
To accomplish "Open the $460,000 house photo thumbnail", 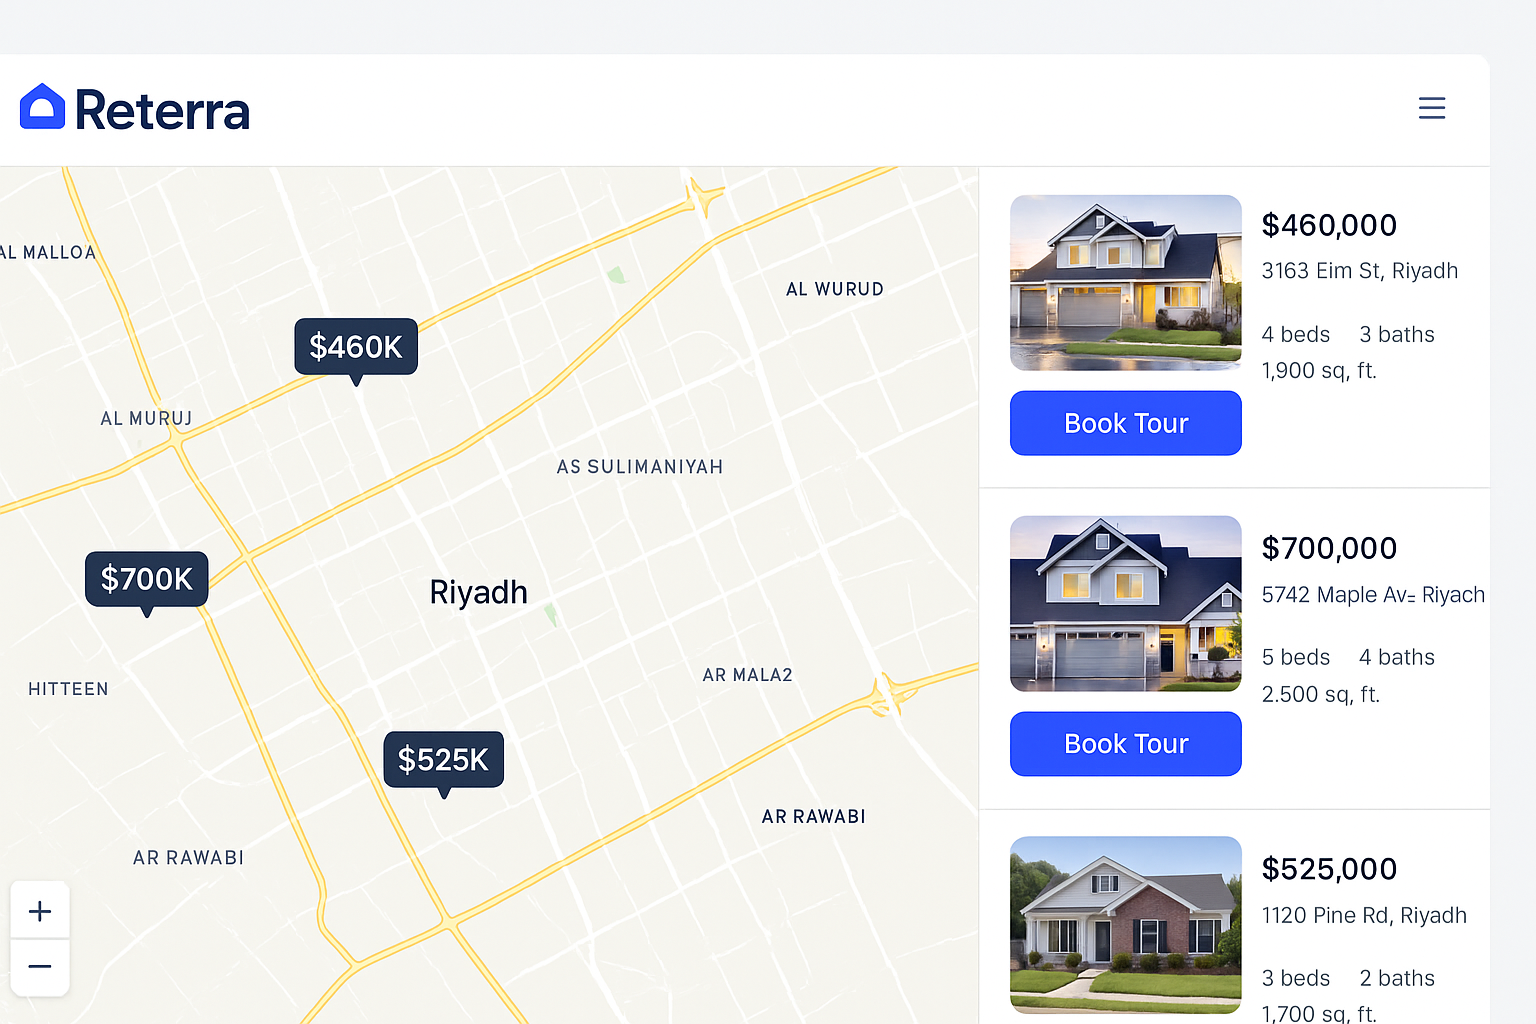I will point(1126,283).
